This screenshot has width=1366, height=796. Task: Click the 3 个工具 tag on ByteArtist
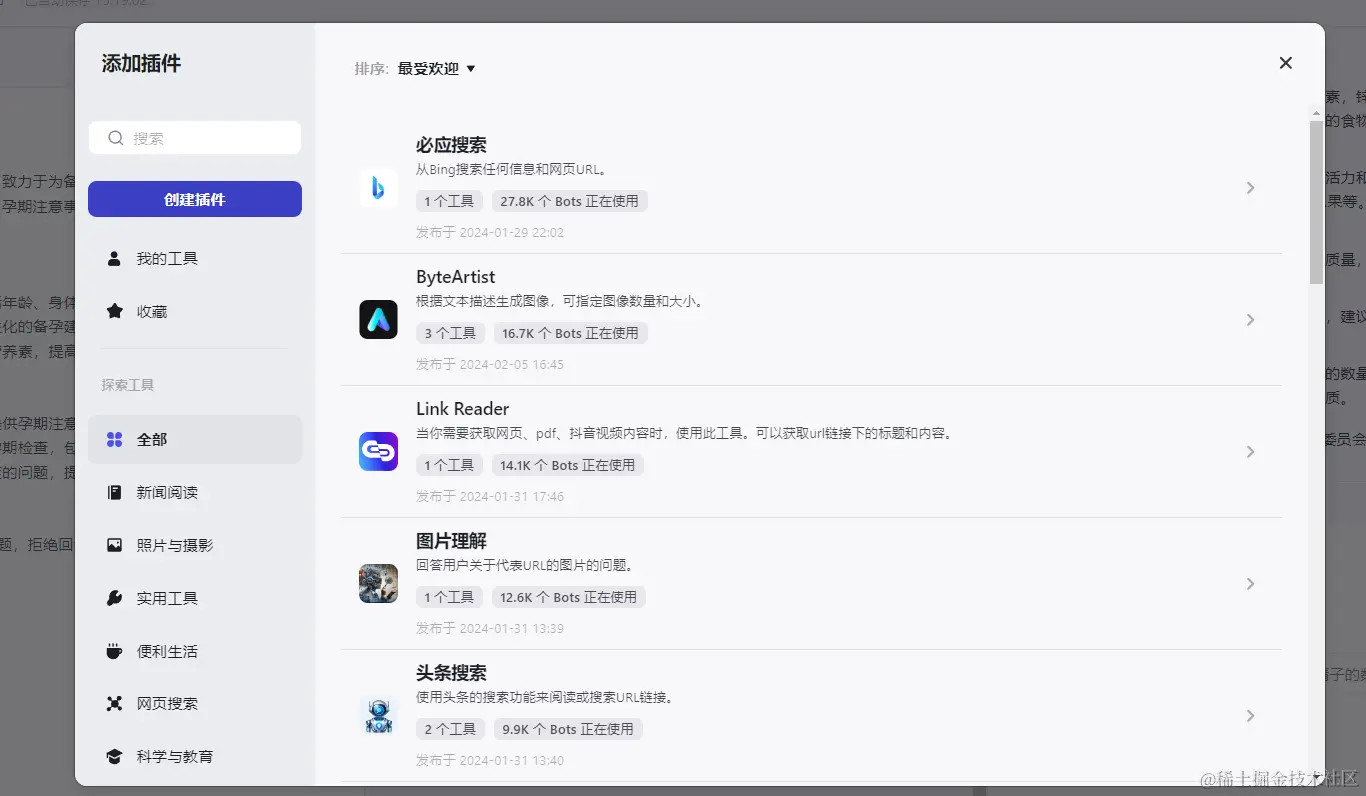point(450,333)
